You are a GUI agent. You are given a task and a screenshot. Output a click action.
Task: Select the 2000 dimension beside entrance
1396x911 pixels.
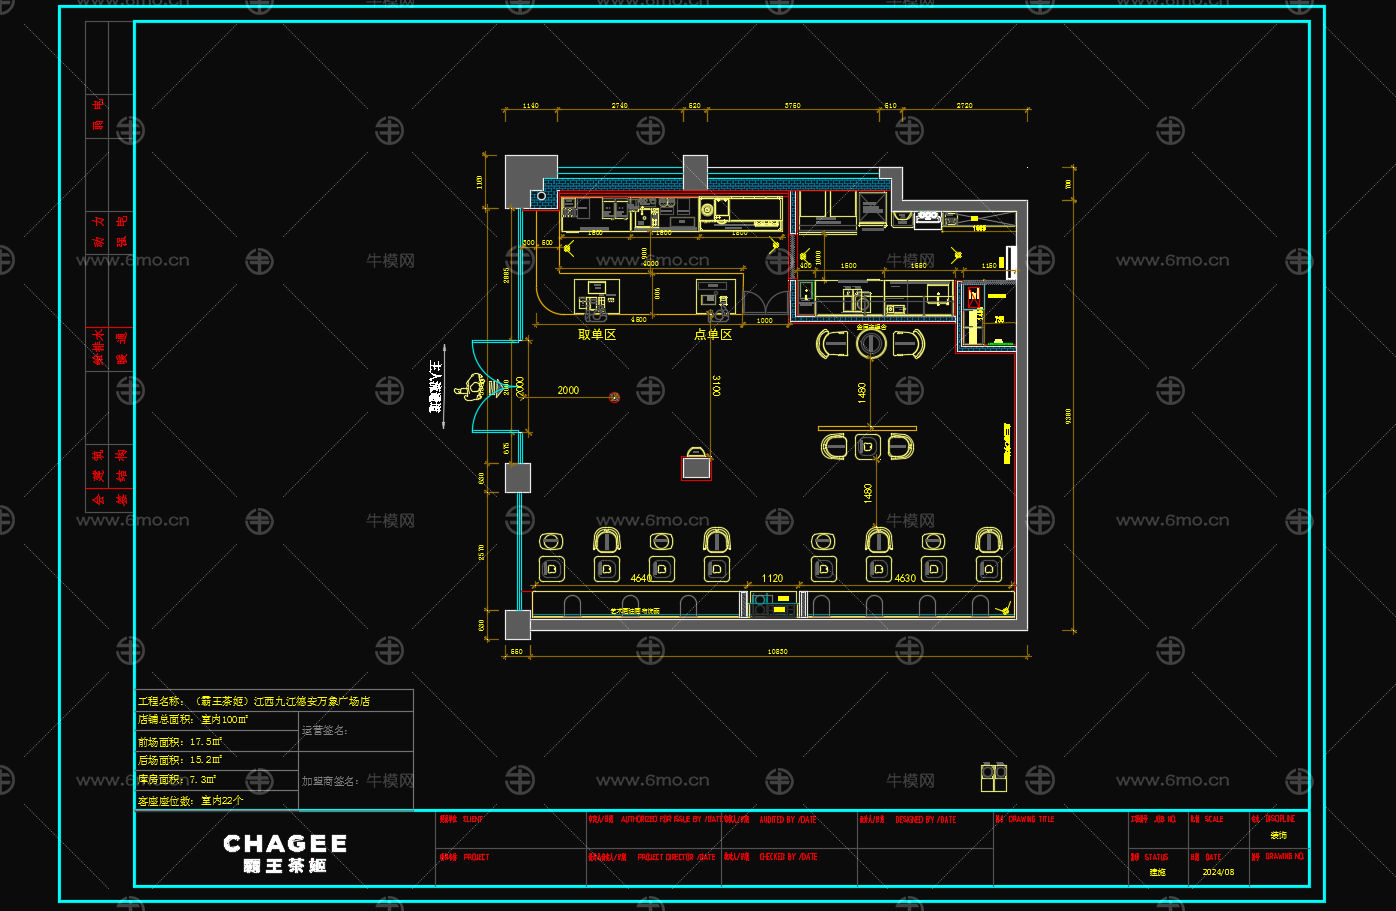click(x=568, y=390)
